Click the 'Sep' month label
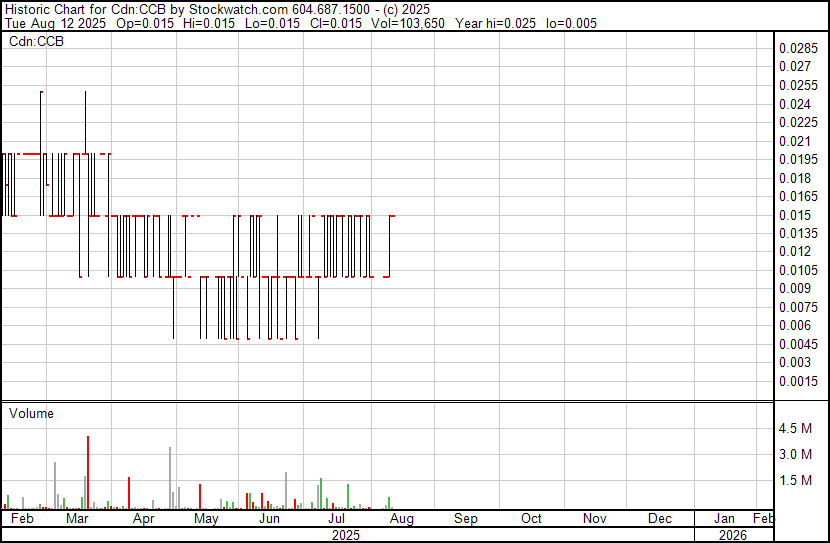Screen dimensions: 830x543 pyautogui.click(x=466, y=518)
